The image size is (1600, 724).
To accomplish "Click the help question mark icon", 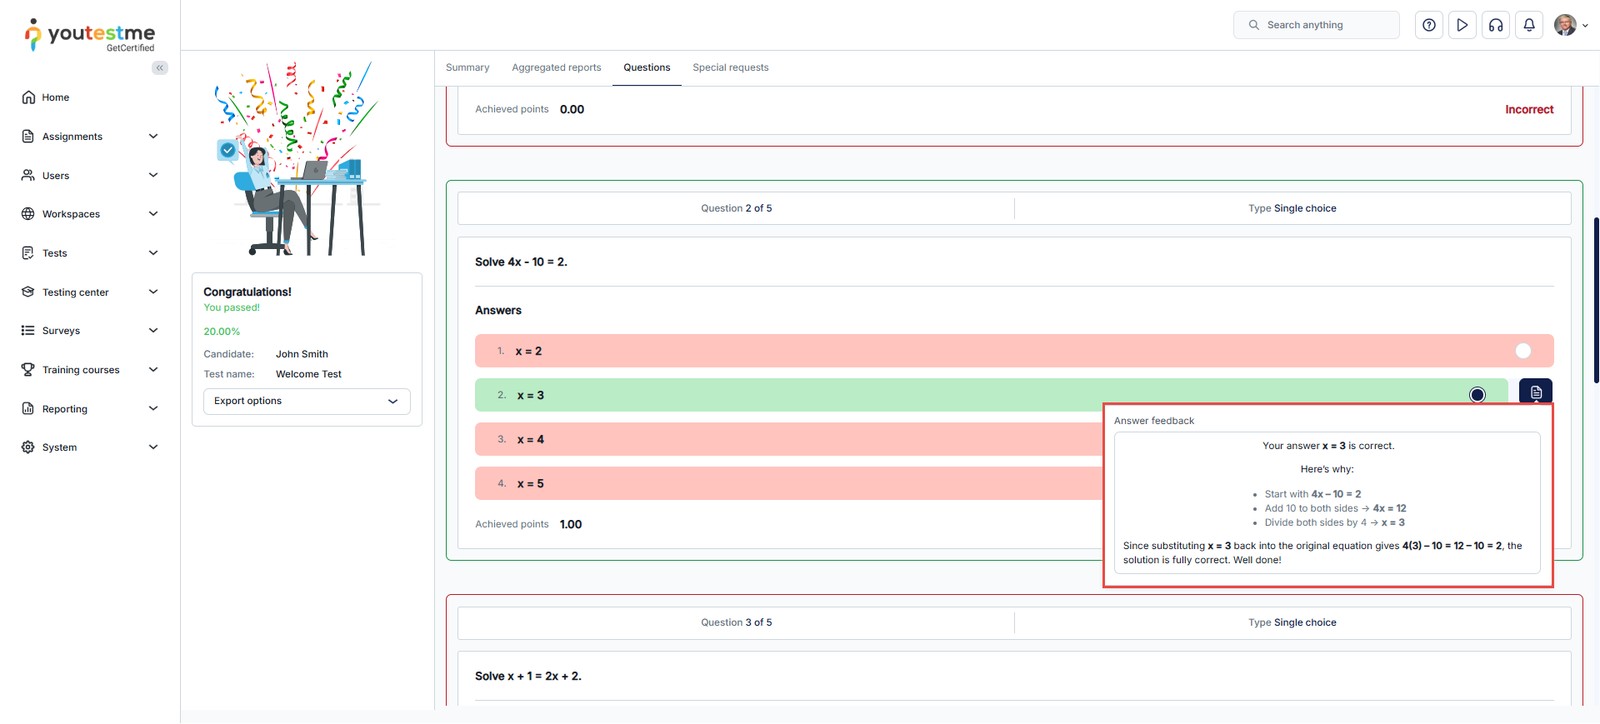I will [x=1429, y=25].
